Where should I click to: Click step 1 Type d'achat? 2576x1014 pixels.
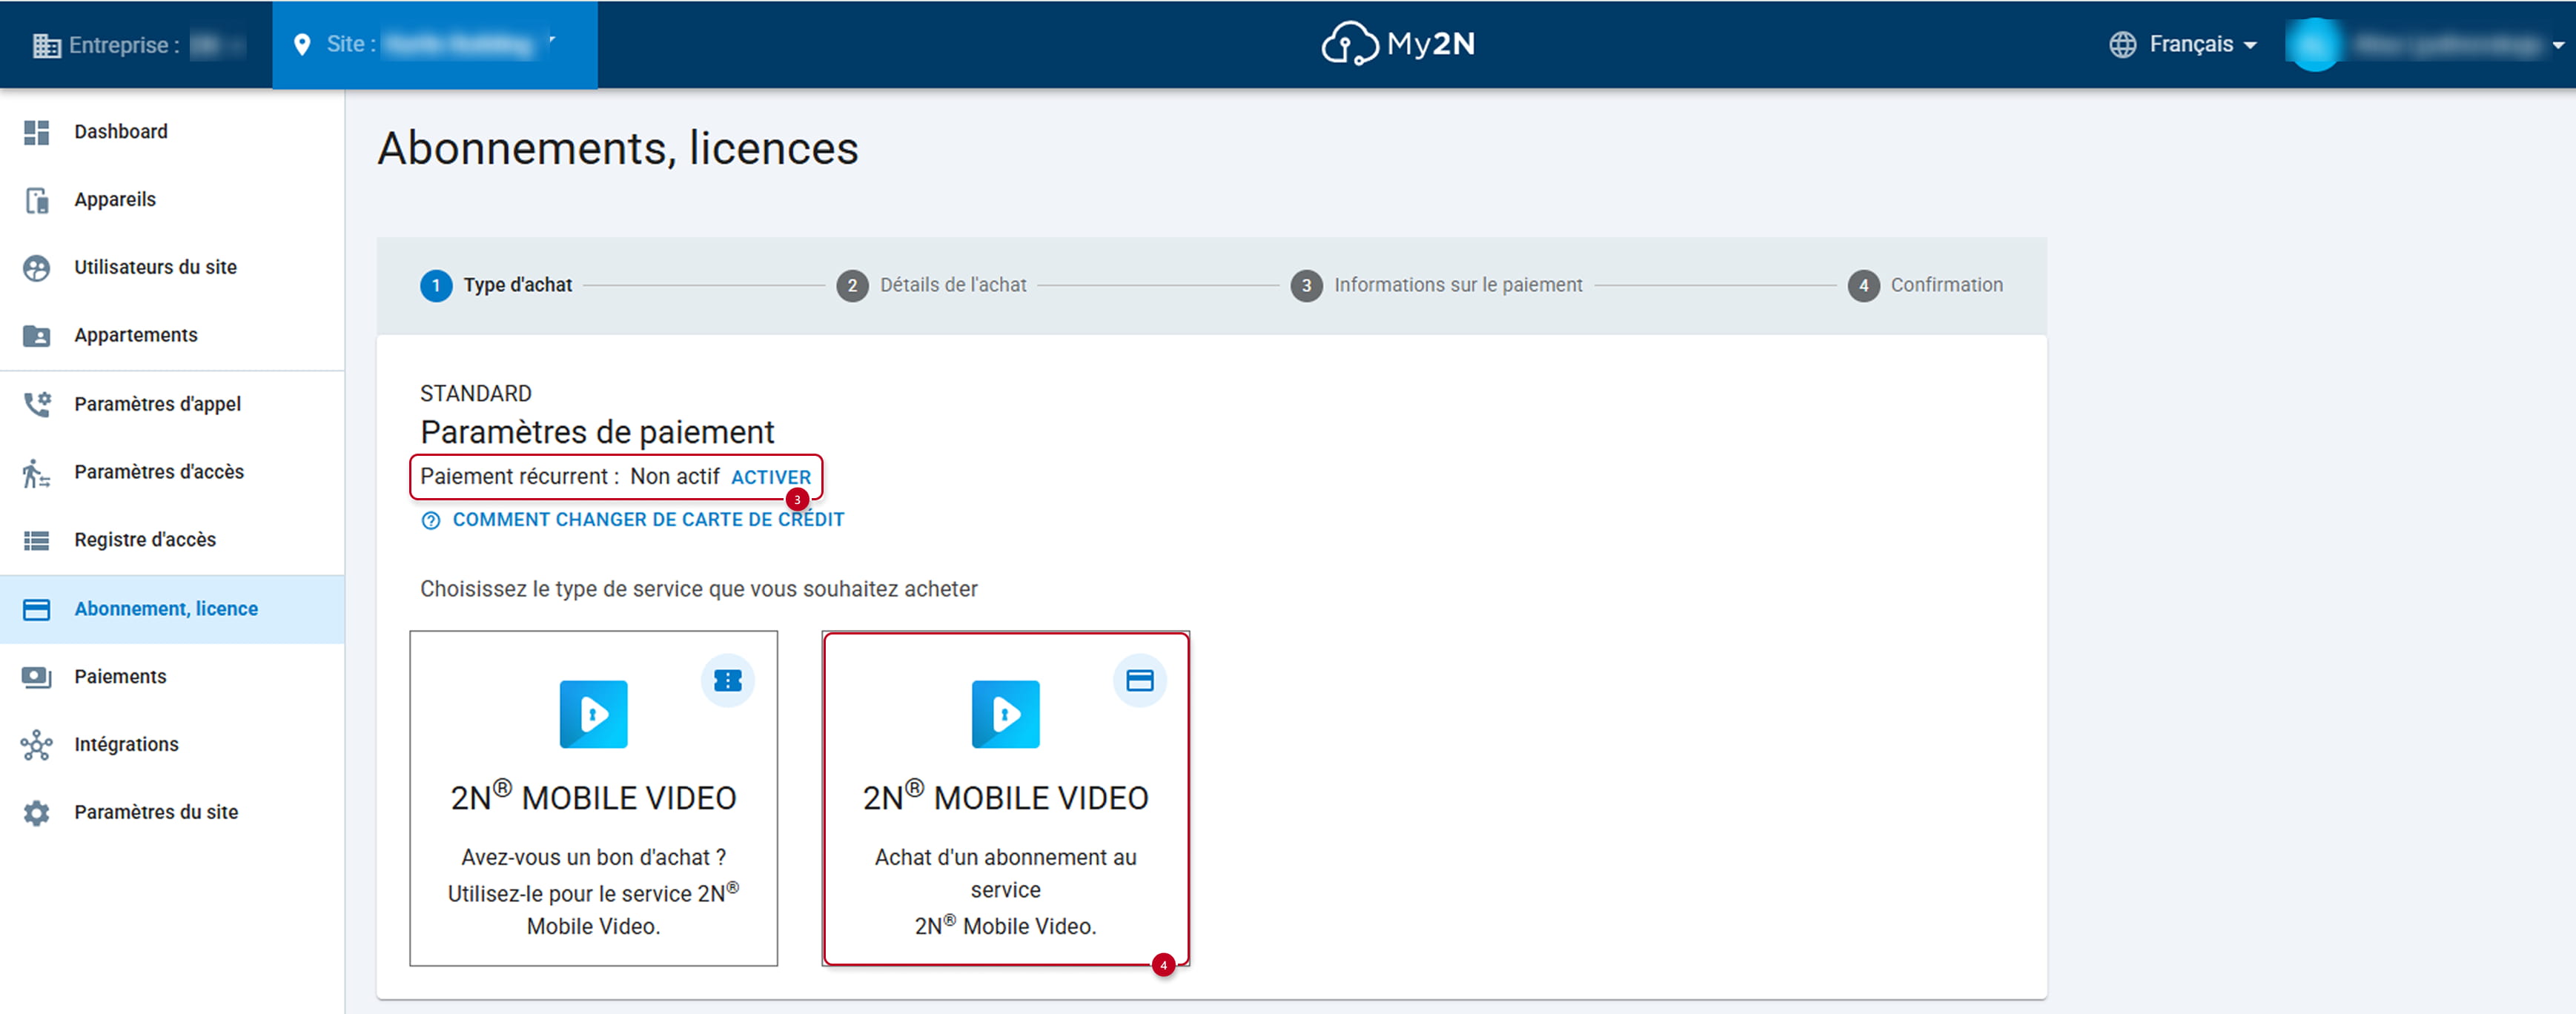496,285
